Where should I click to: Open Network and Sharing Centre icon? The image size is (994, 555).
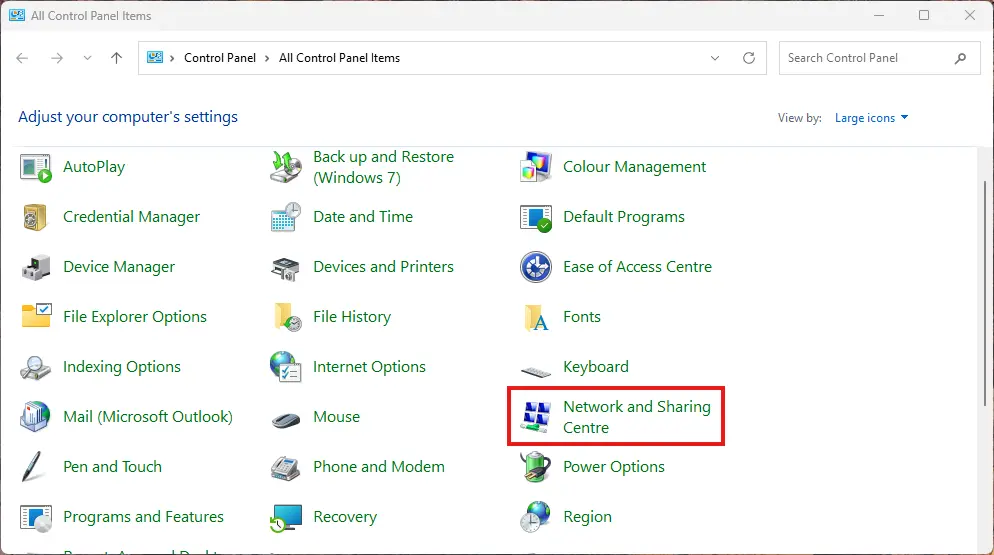536,417
